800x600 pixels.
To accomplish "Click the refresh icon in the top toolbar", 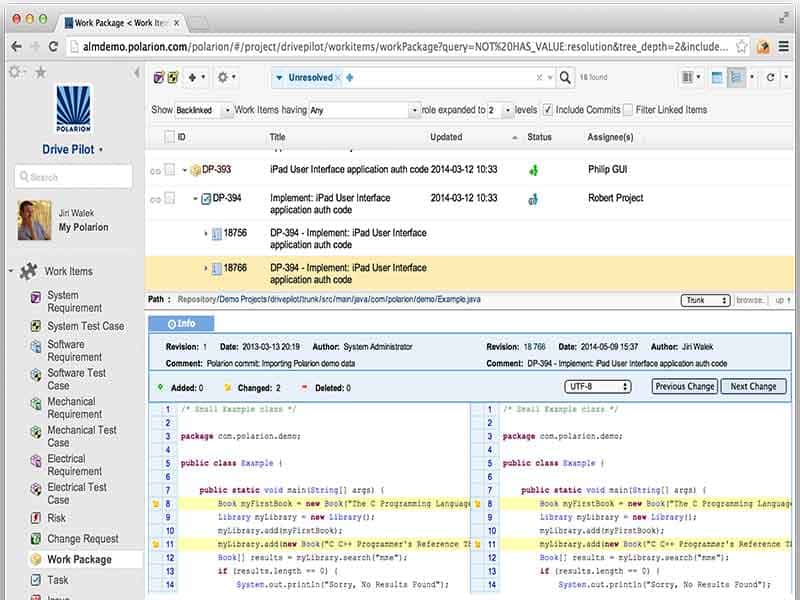I will (771, 77).
